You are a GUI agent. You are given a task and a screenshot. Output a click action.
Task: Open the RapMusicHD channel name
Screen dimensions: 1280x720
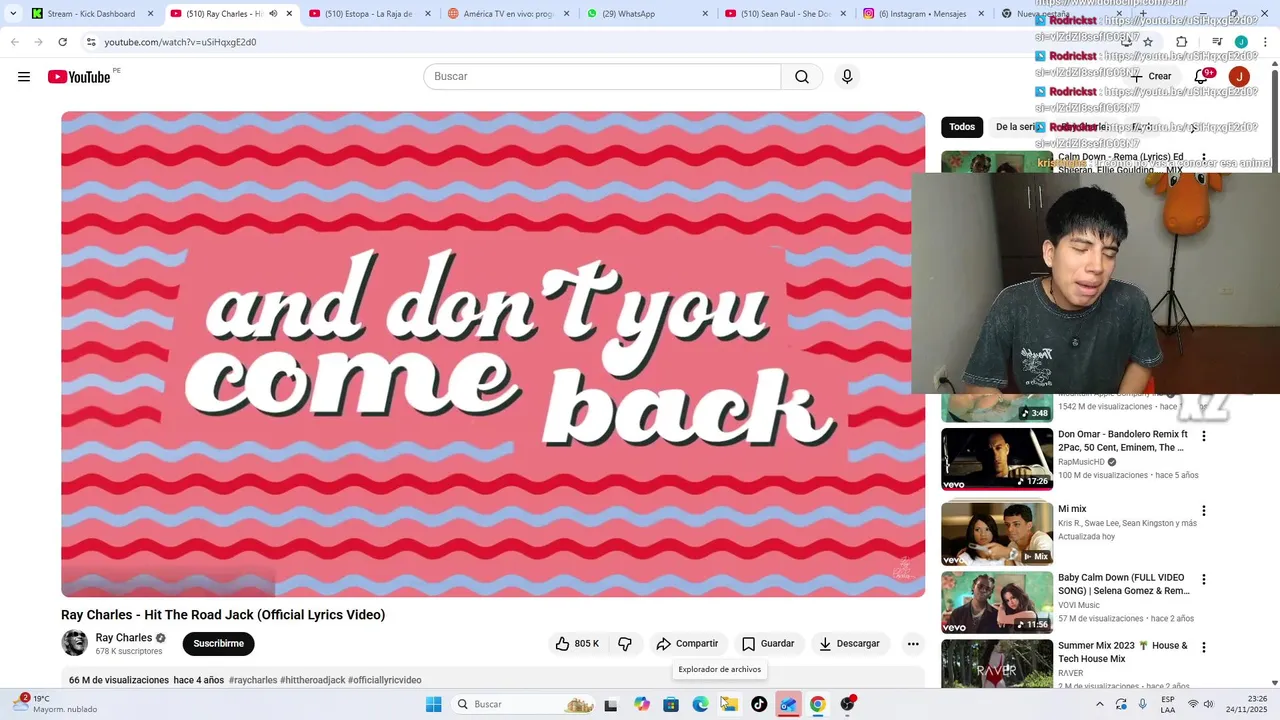1081,462
